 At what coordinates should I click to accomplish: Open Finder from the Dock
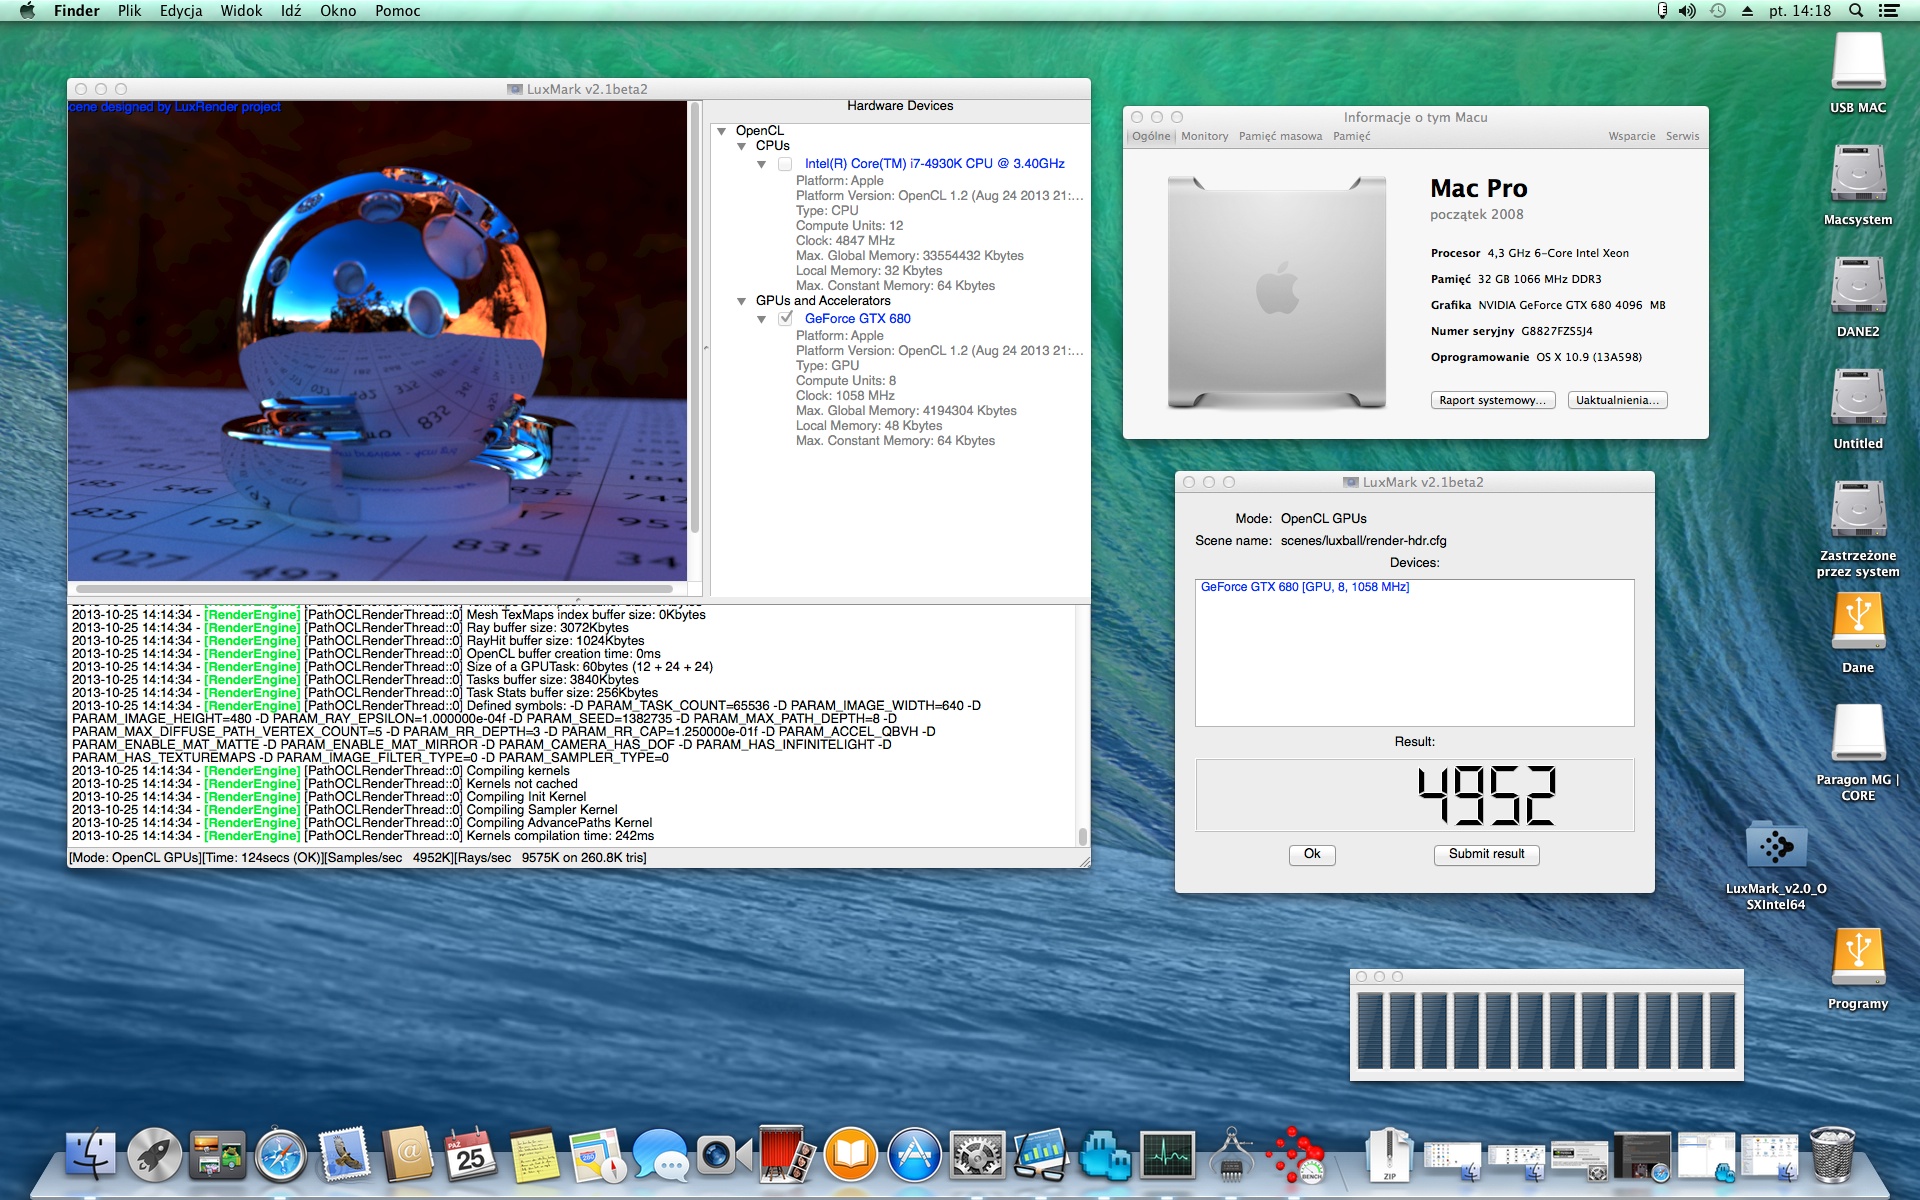click(90, 1155)
